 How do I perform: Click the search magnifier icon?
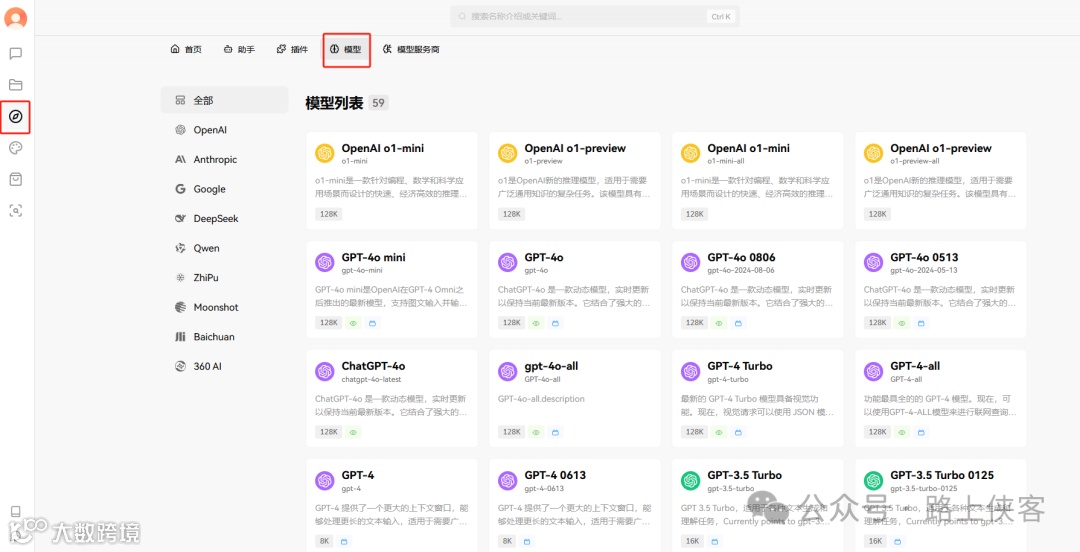click(x=462, y=17)
